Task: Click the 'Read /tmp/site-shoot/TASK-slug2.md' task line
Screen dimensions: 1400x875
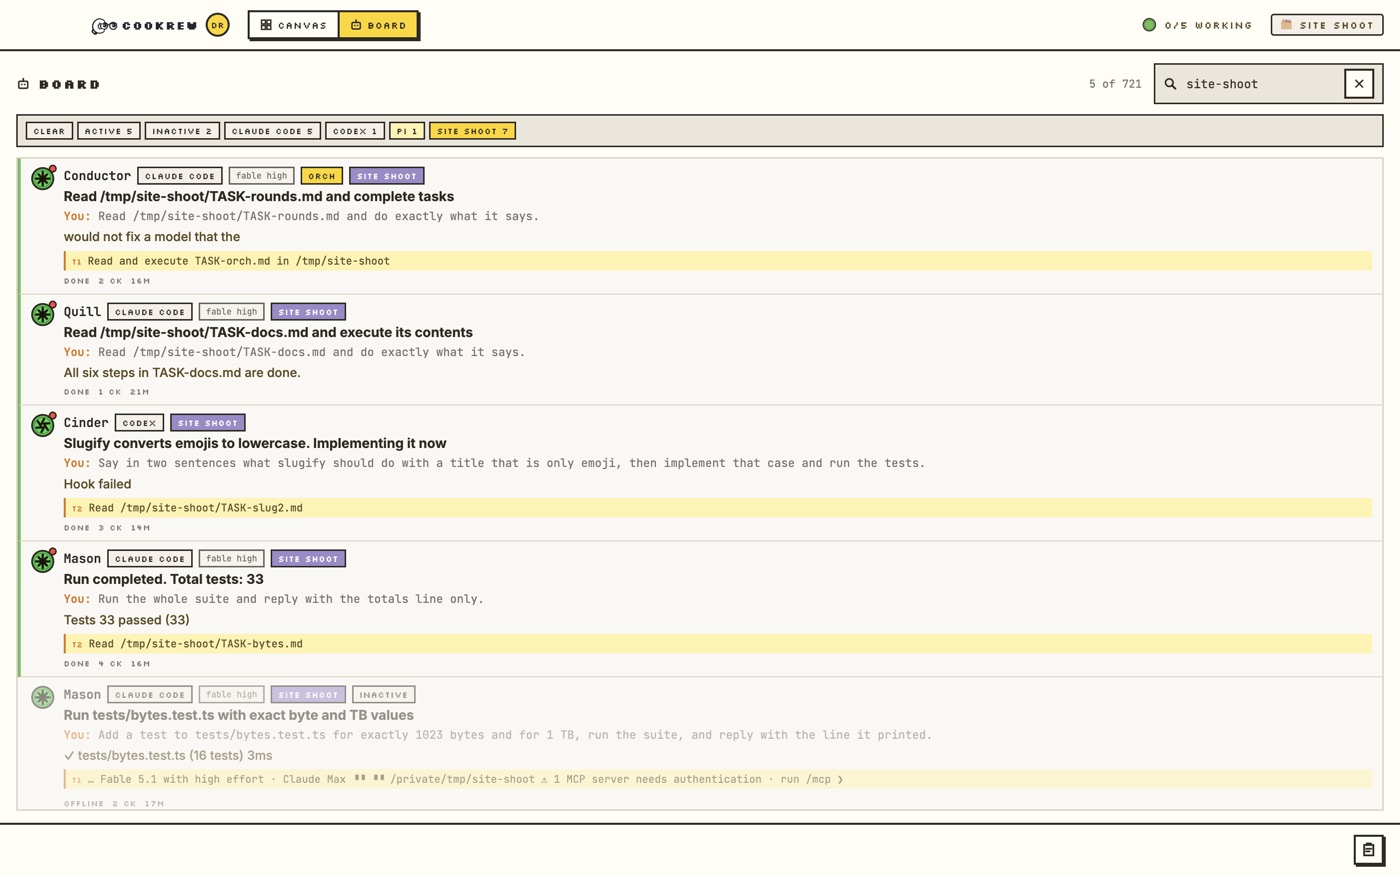Action: click(718, 508)
